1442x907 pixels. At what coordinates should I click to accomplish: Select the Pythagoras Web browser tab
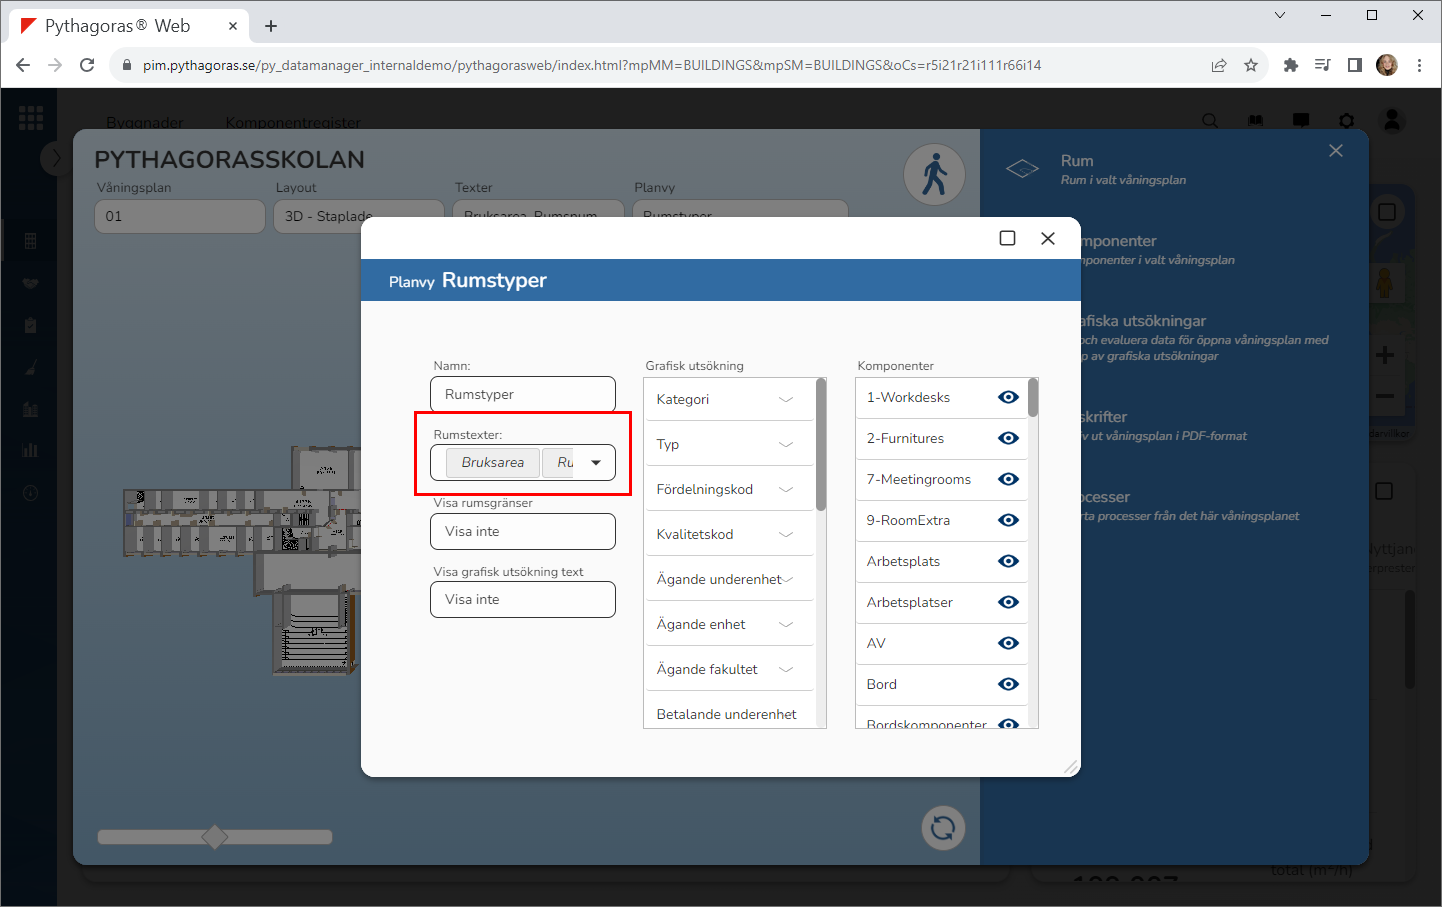point(120,26)
